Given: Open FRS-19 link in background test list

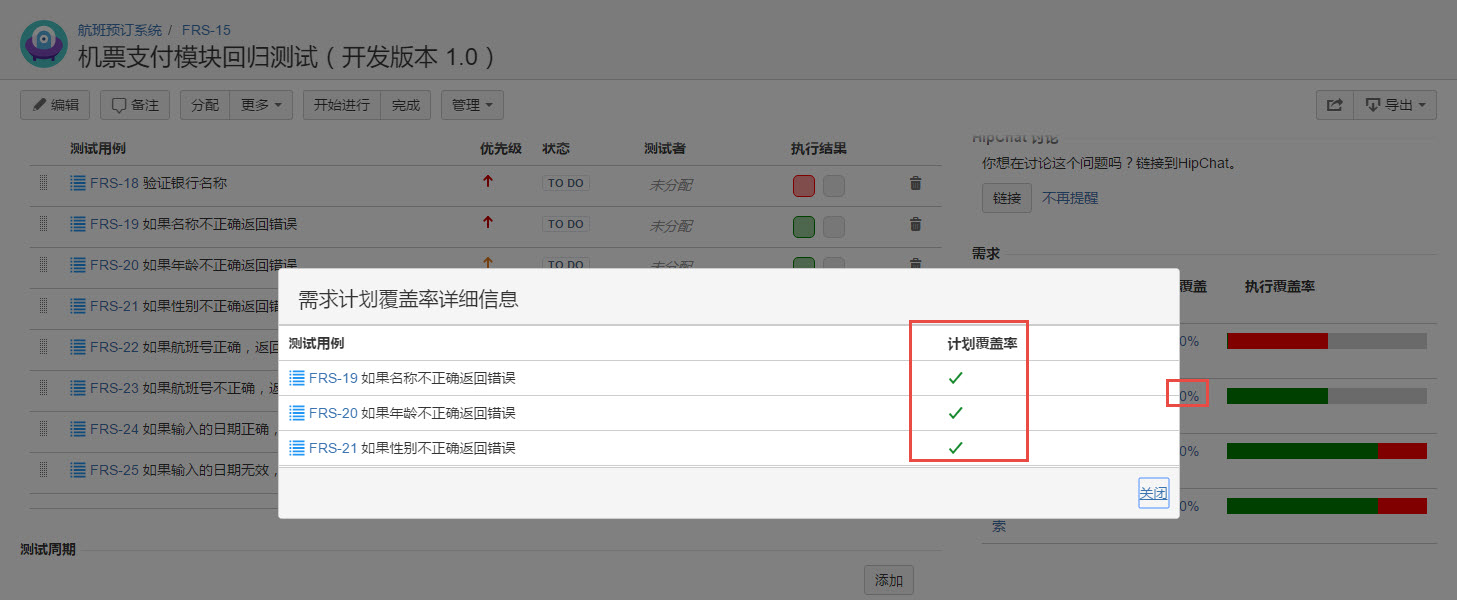Looking at the screenshot, I should point(114,224).
